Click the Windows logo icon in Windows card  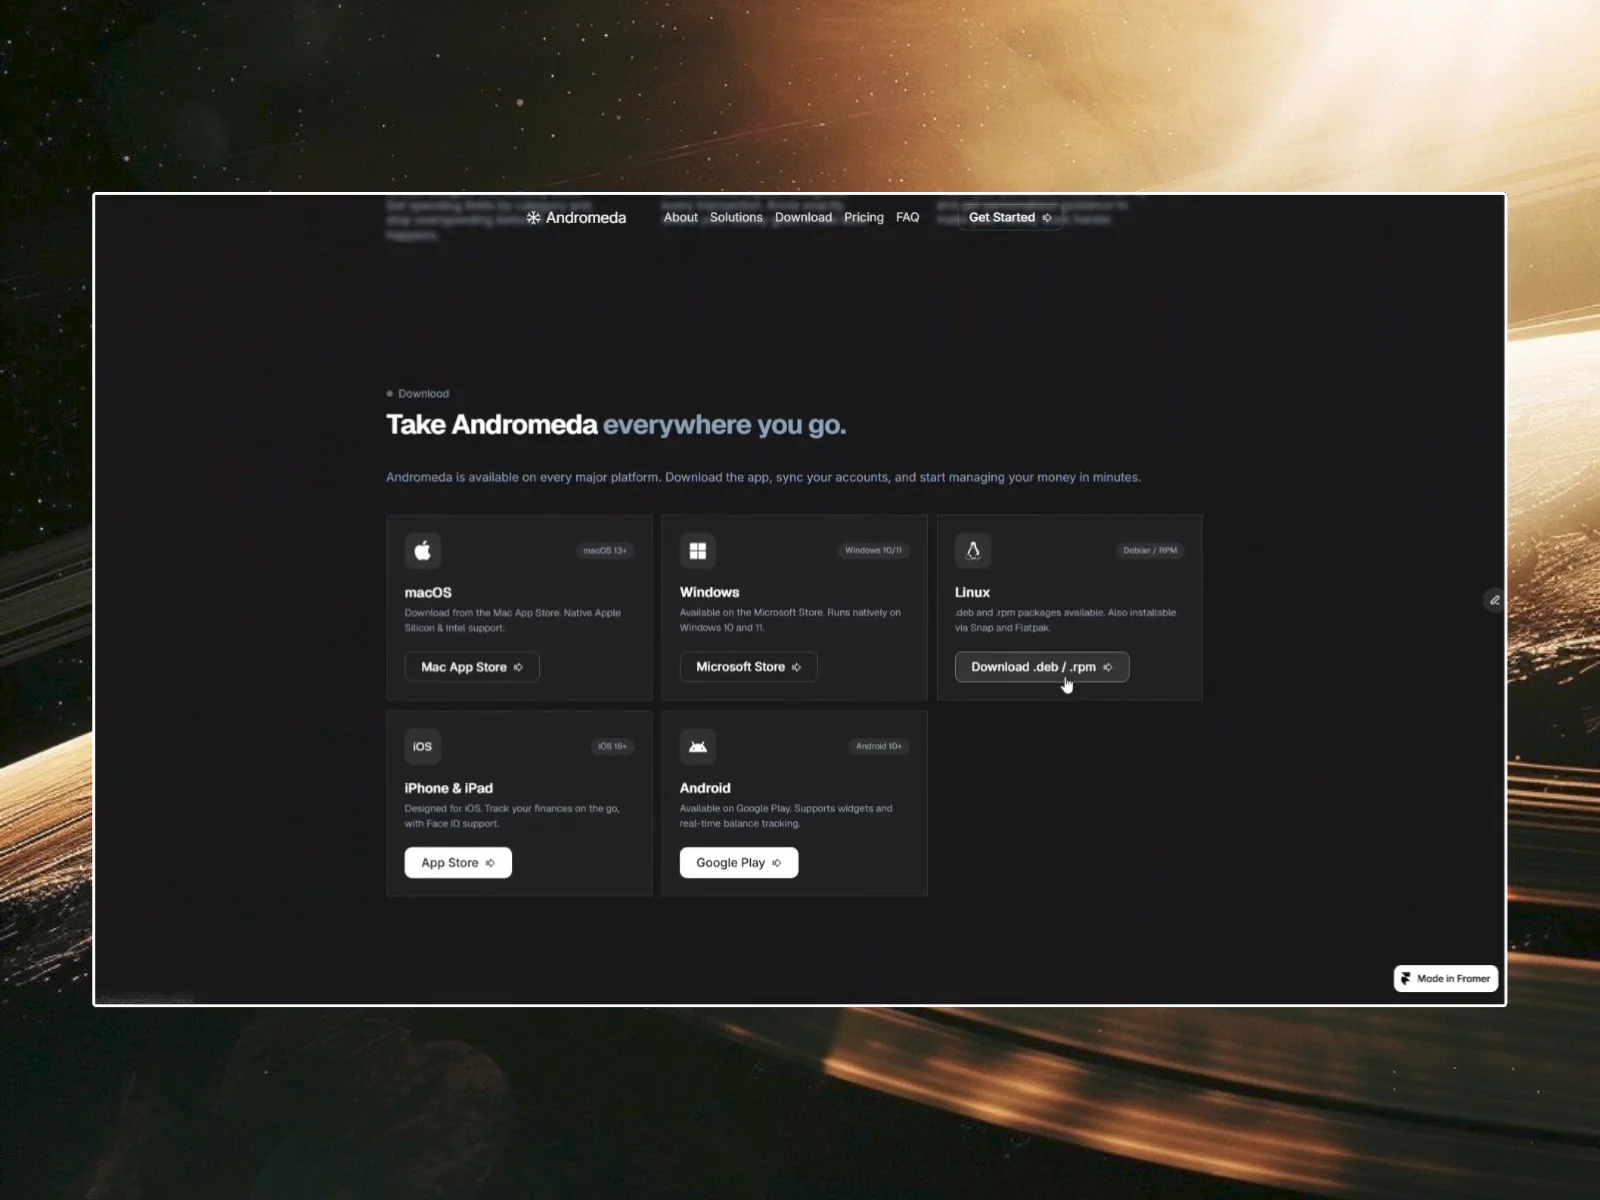[698, 550]
